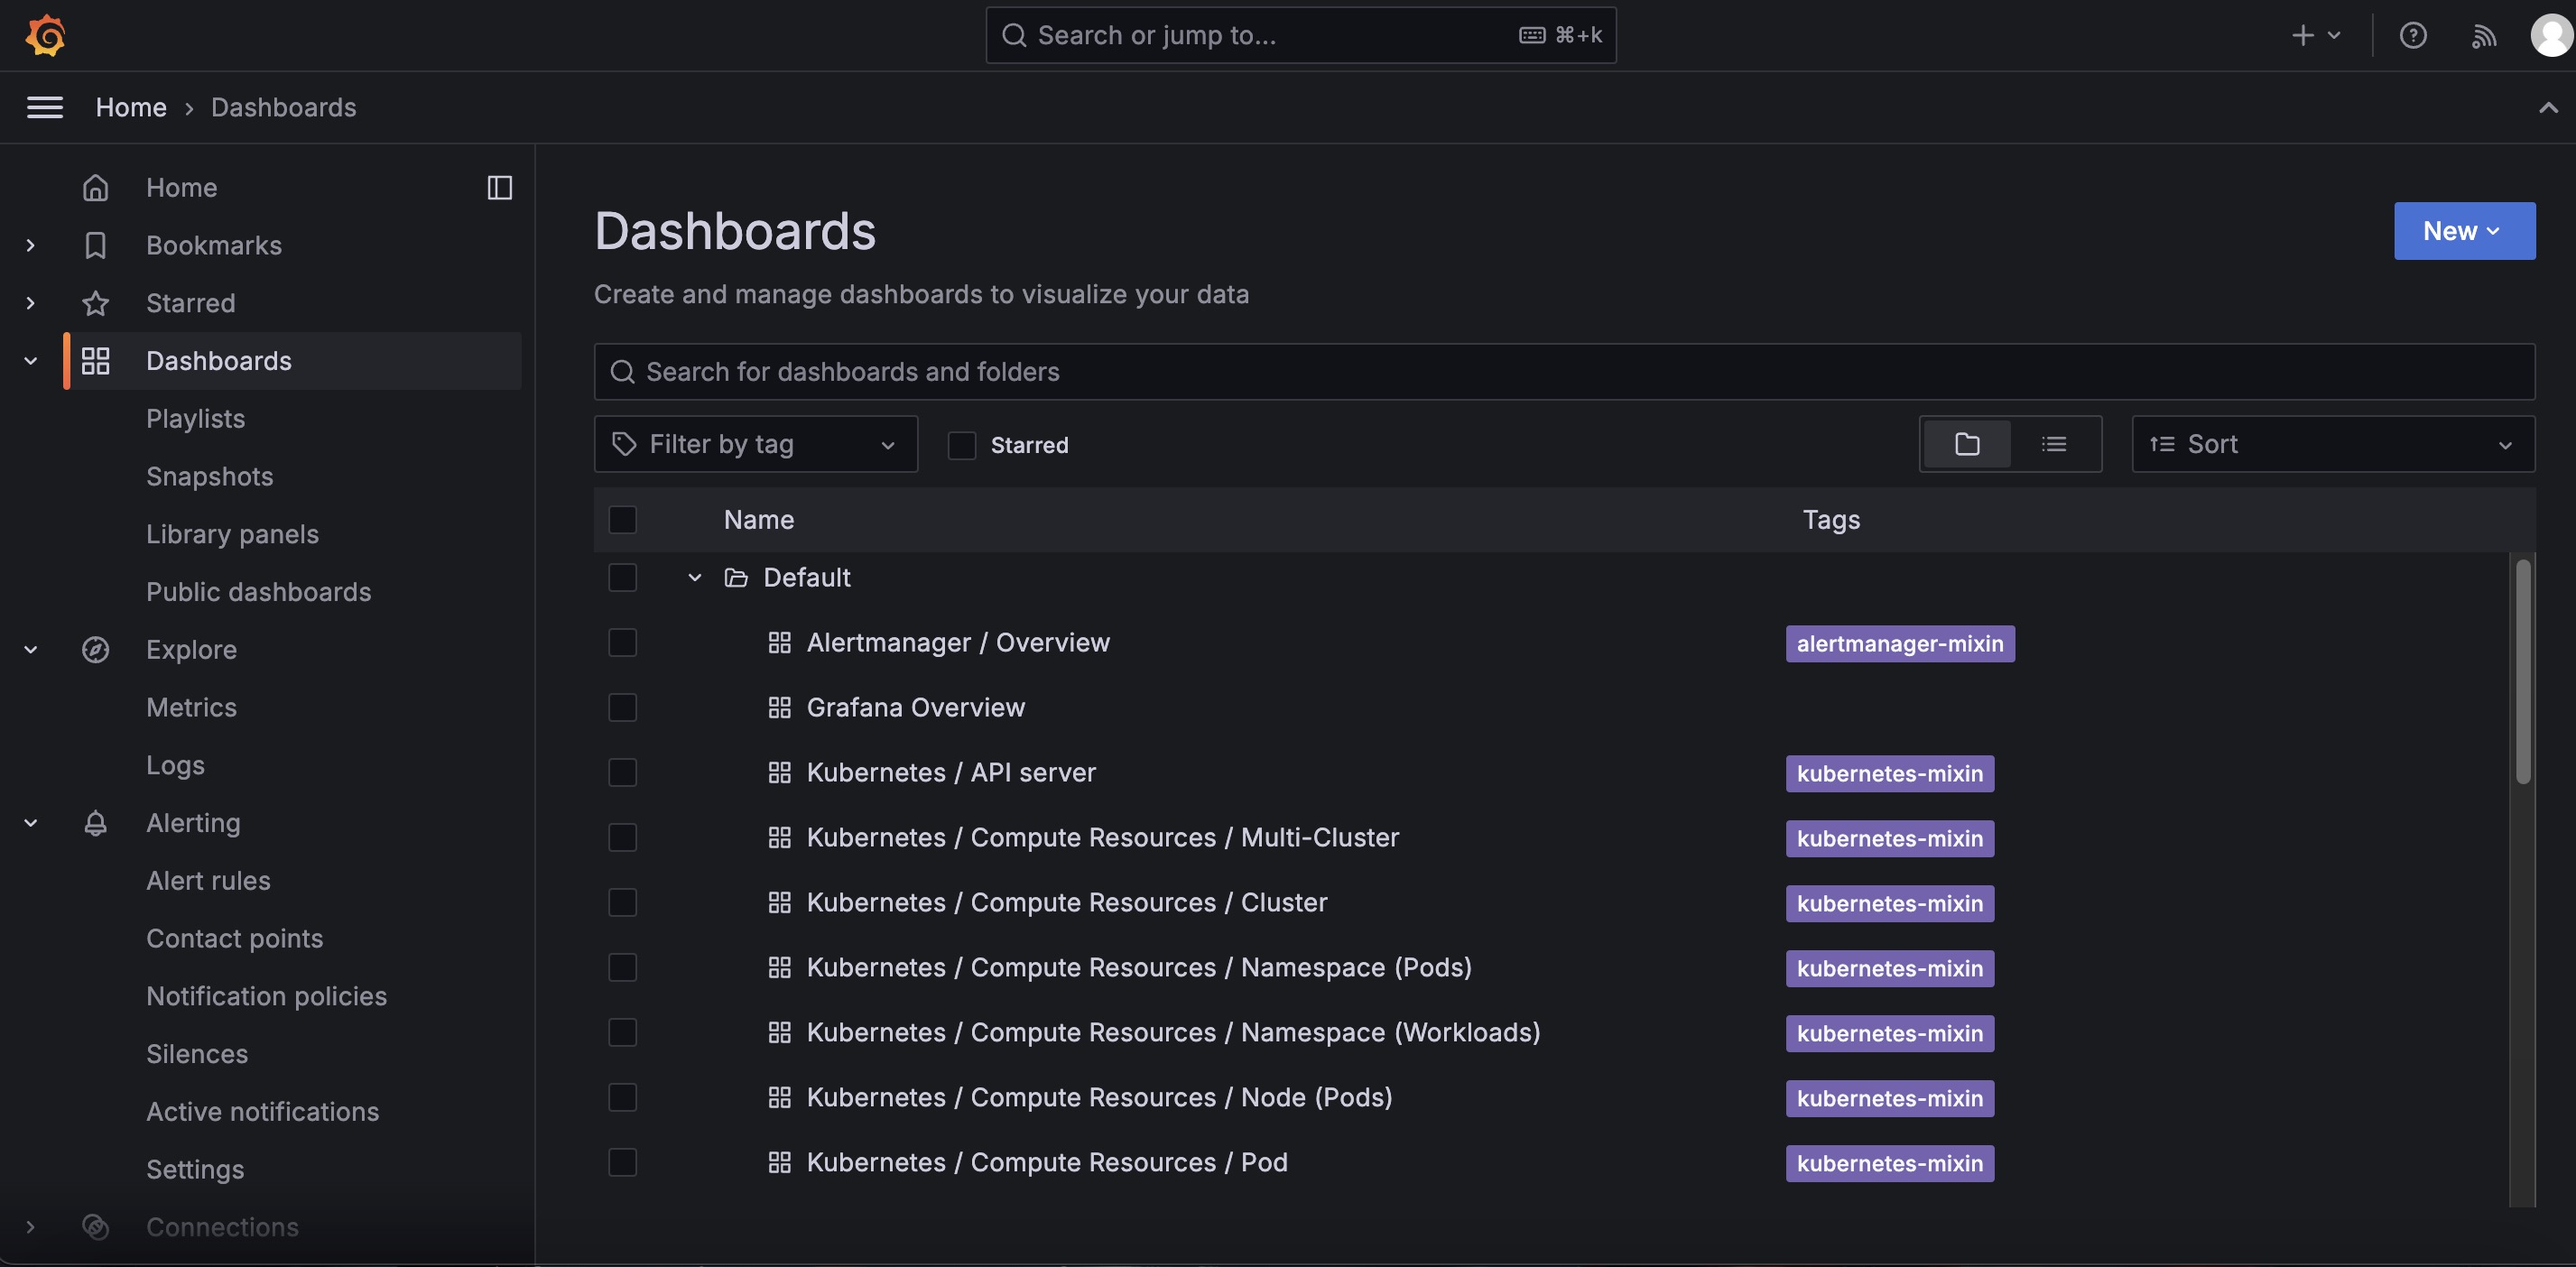Viewport: 2576px width, 1267px height.
Task: Open the news feed RSS icon
Action: [x=2484, y=35]
